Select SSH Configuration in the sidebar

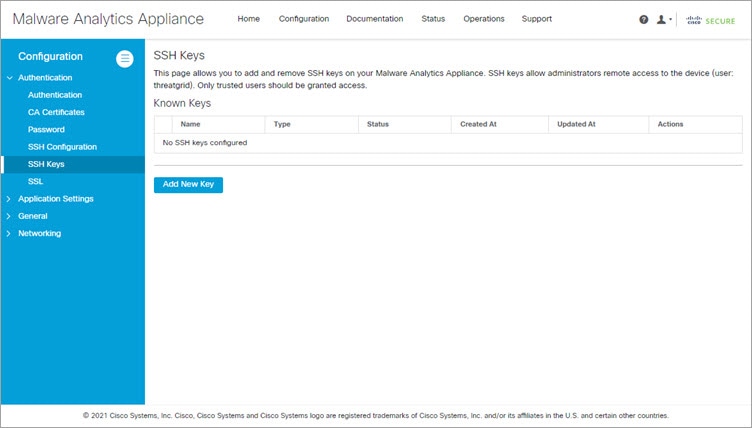coord(62,146)
